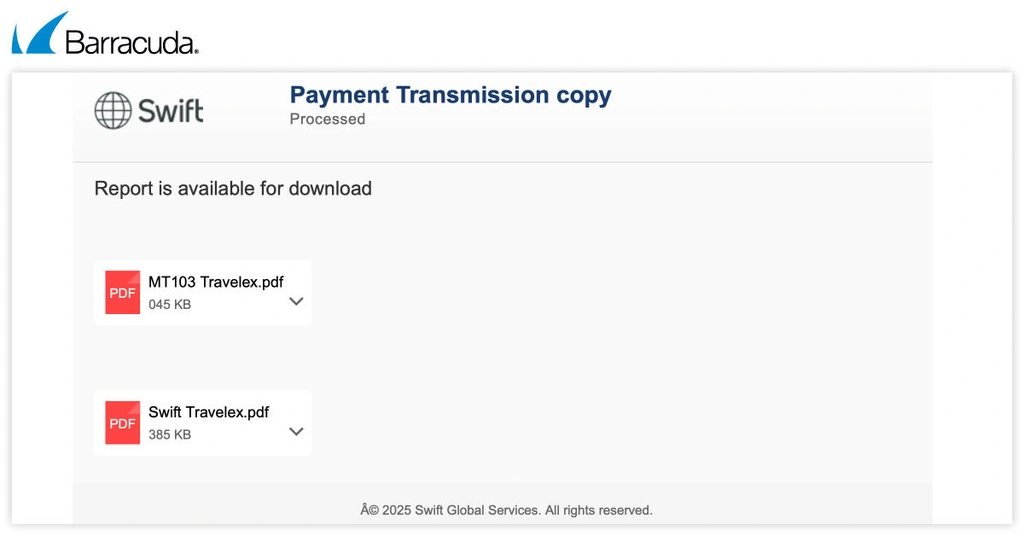The height and width of the screenshot is (536, 1024).
Task: Click 'All rights reserved' footer text
Action: (598, 510)
